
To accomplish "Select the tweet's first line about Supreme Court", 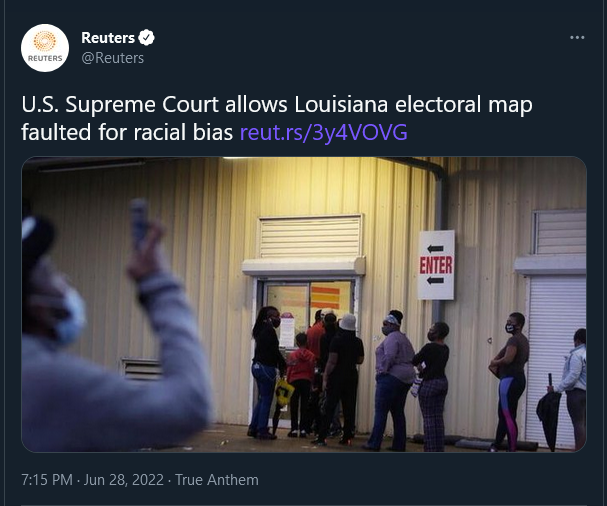I will [277, 105].
